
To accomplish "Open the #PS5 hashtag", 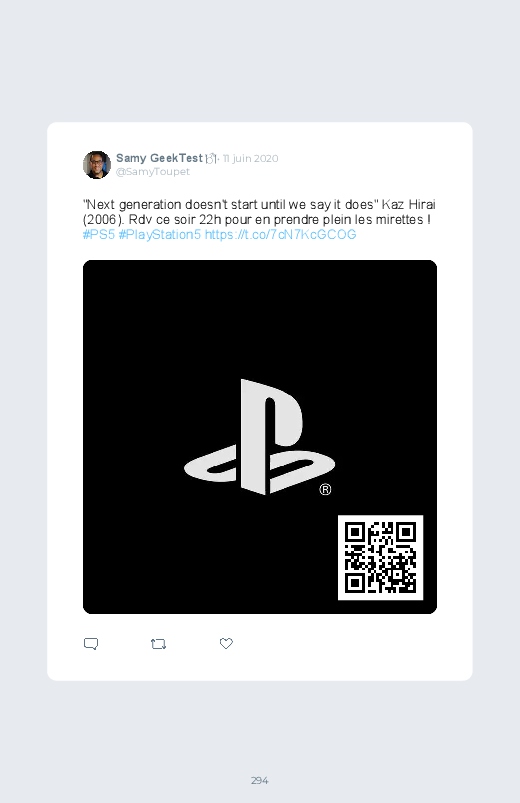I will coord(98,235).
